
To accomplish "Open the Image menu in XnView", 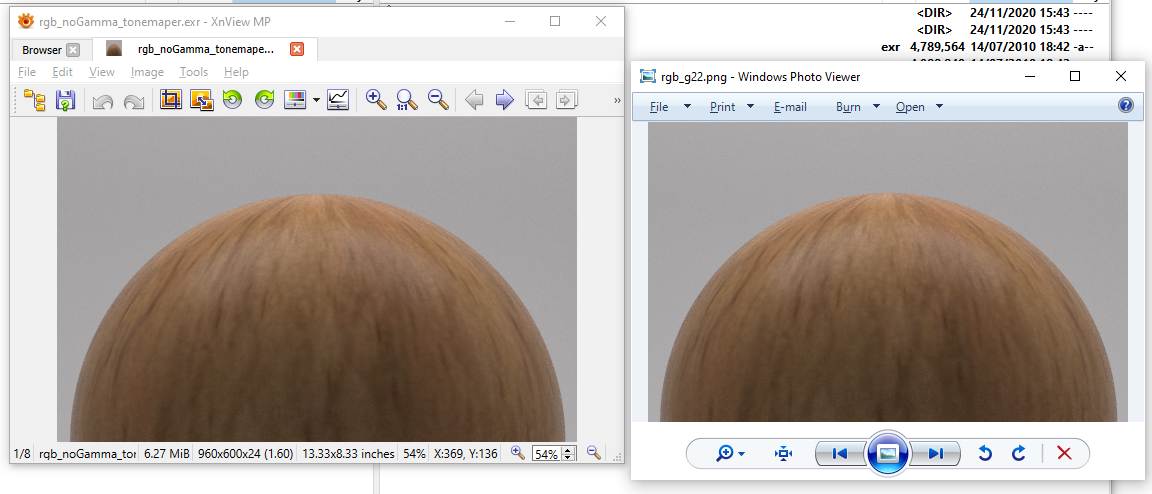I will point(147,72).
